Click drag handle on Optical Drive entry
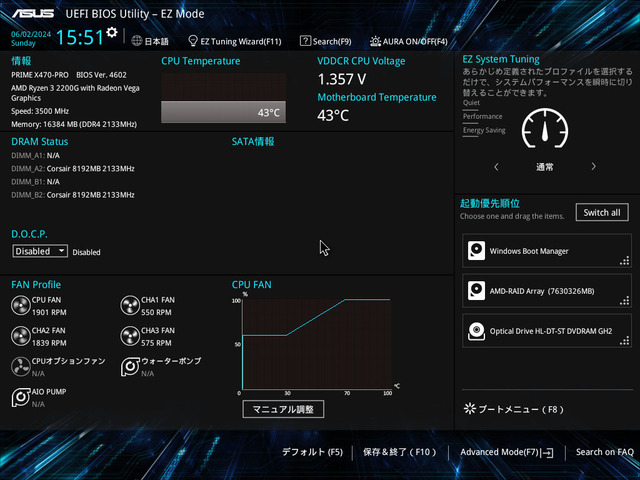This screenshot has height=480, width=640. click(x=624, y=341)
